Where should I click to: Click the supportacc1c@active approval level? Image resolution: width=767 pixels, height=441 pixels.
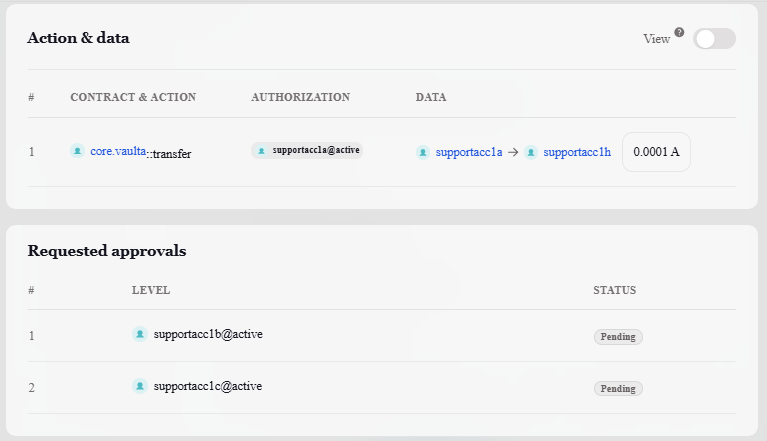(207, 386)
